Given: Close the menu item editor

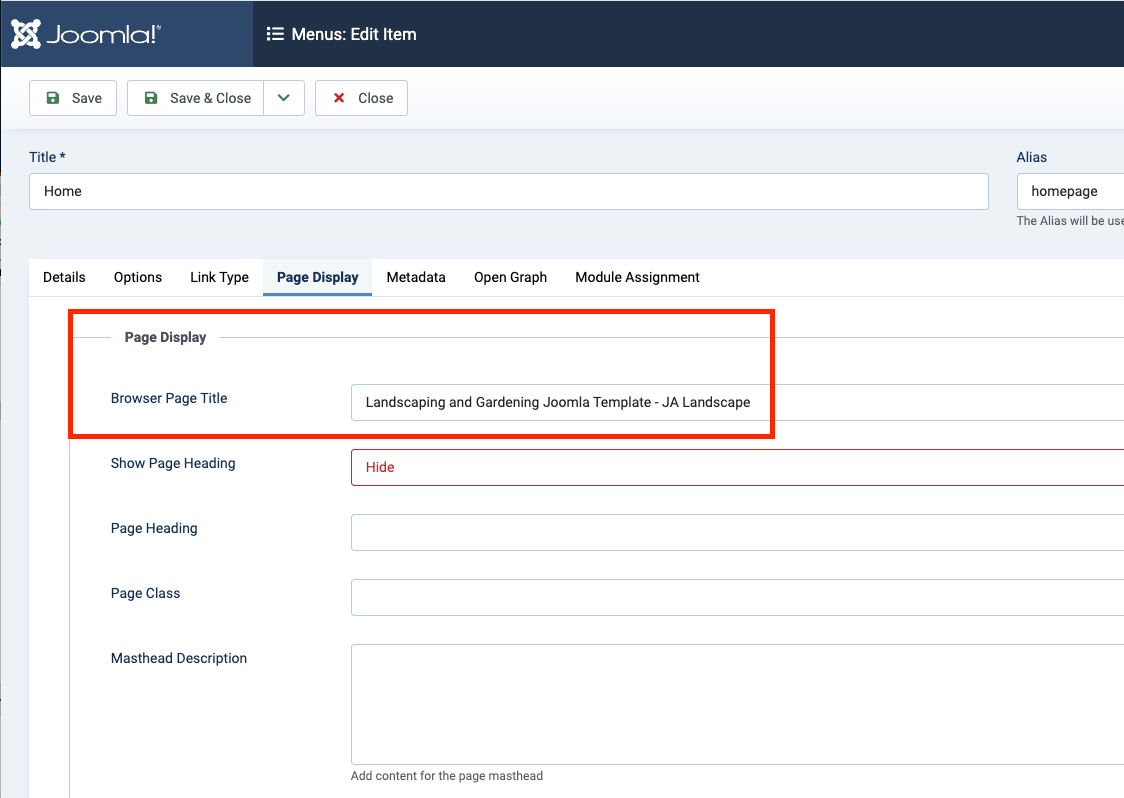Looking at the screenshot, I should pyautogui.click(x=361, y=98).
